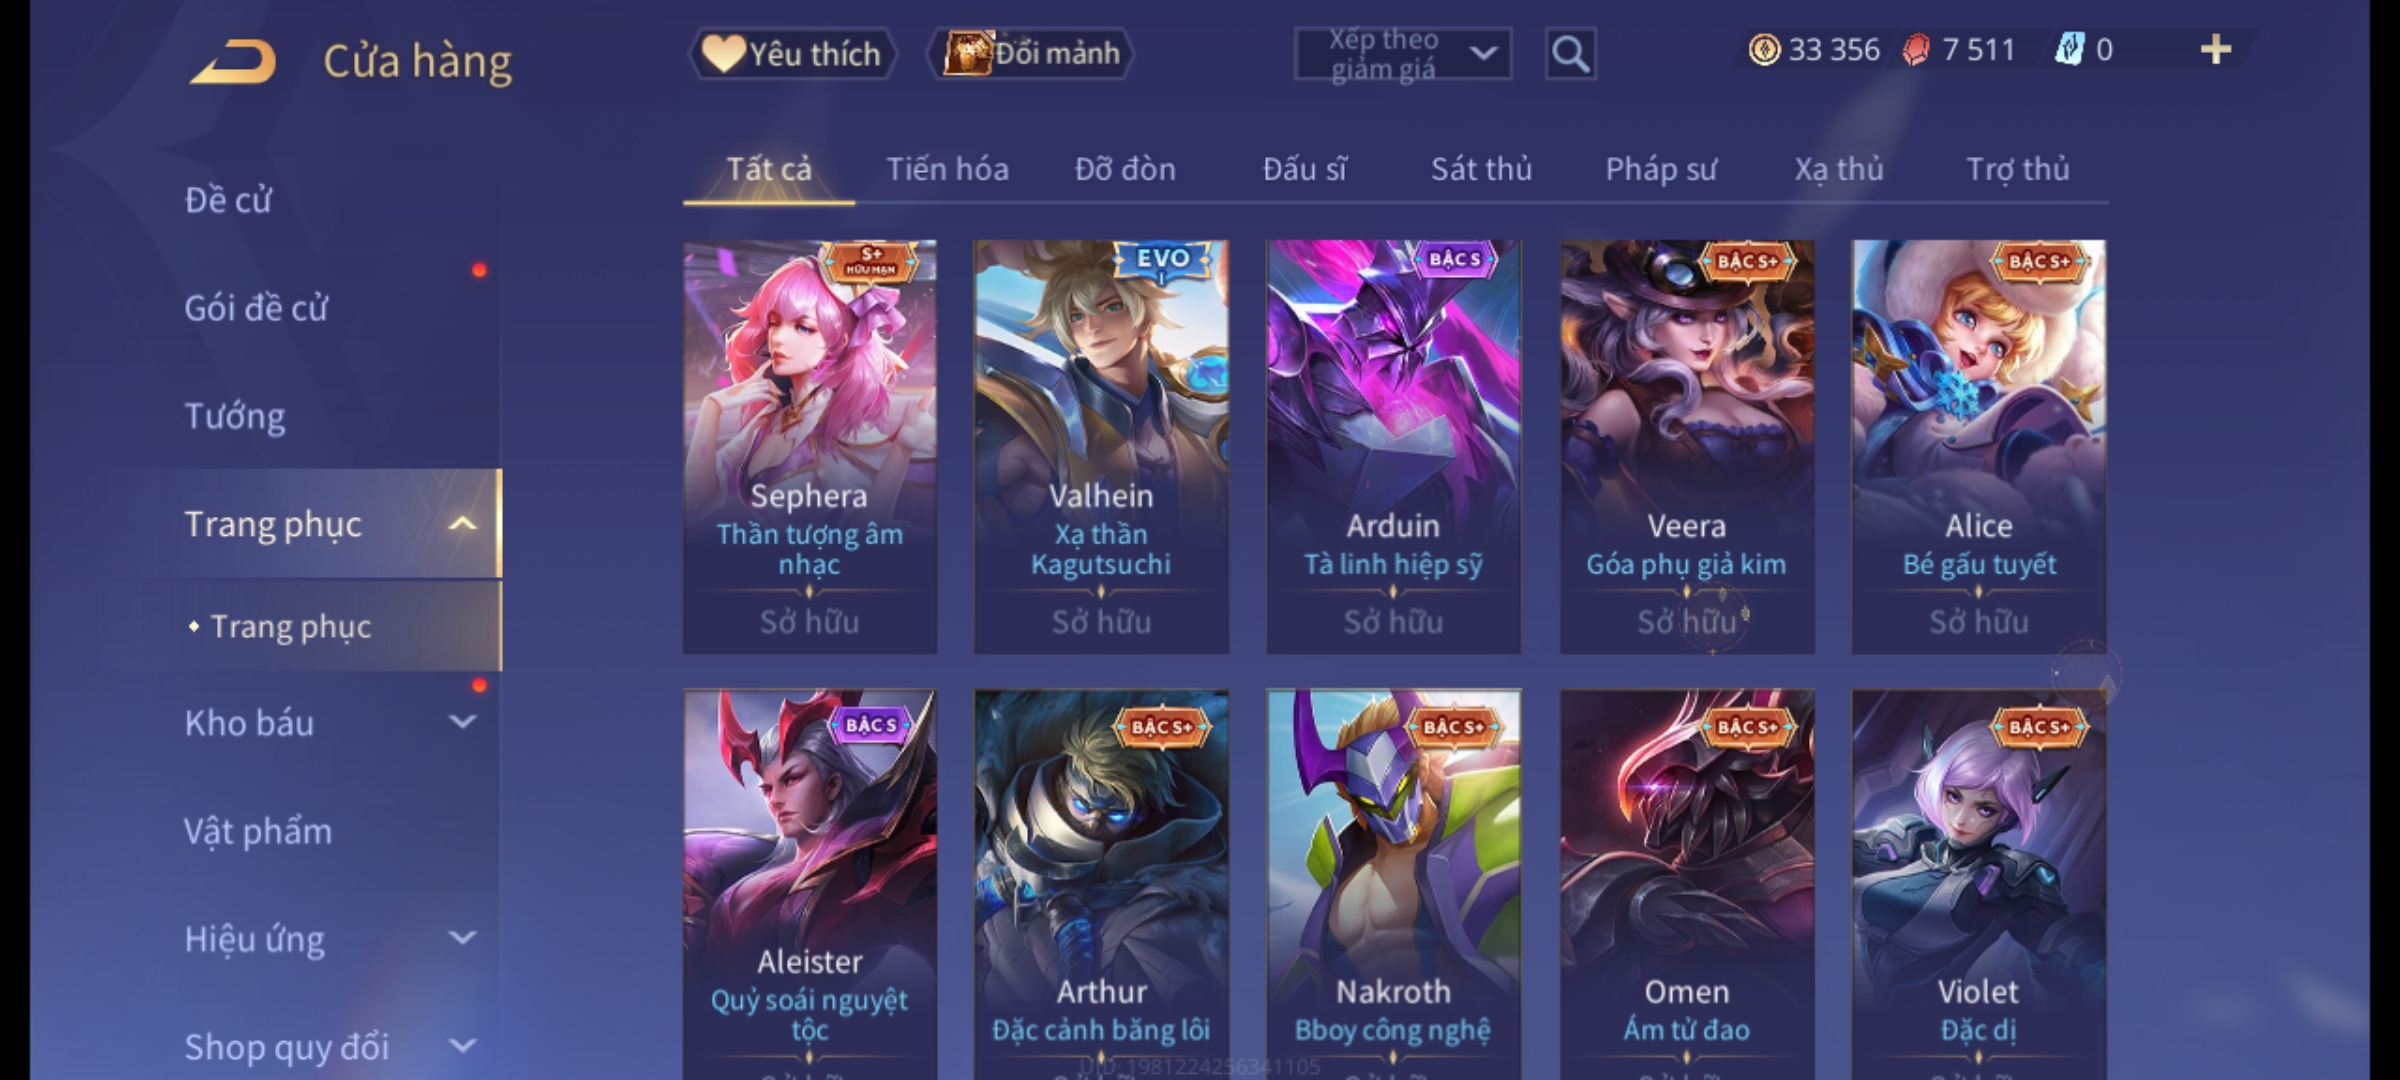The width and height of the screenshot is (2400, 1080).
Task: Expand the Shop quy đổi section
Action: click(x=462, y=1046)
